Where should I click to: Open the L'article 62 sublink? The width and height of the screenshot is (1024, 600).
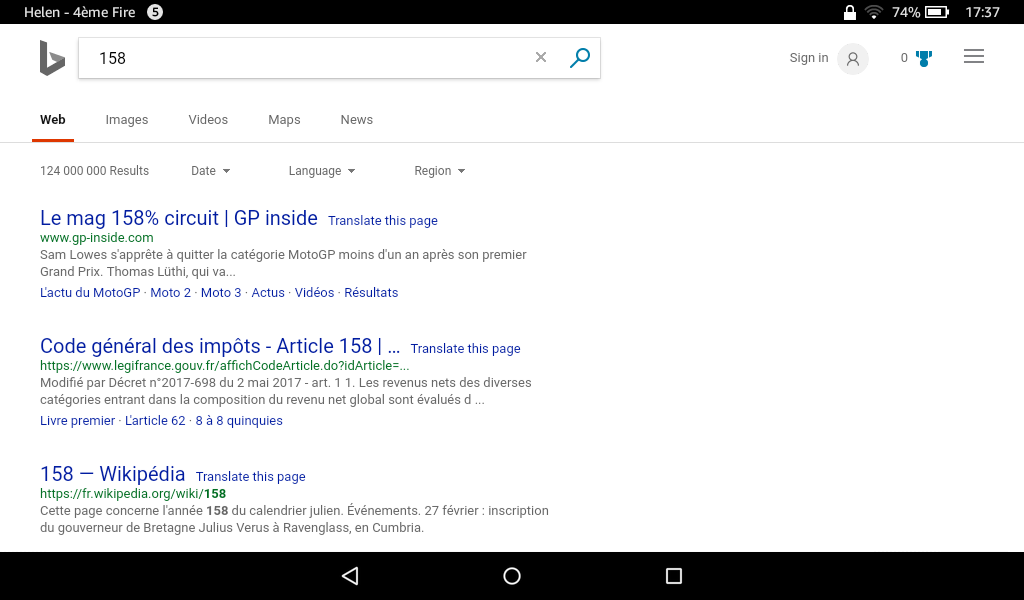tap(155, 420)
